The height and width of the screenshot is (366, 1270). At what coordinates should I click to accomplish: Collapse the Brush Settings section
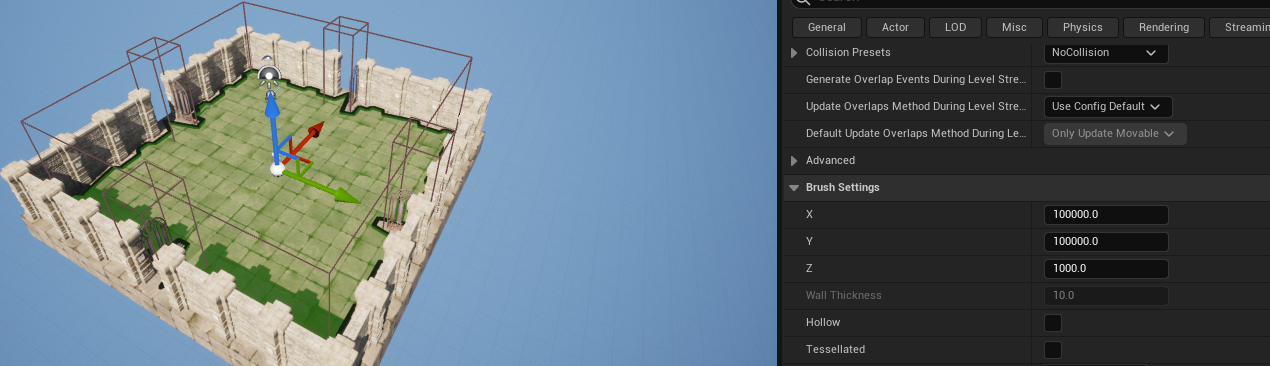point(795,187)
